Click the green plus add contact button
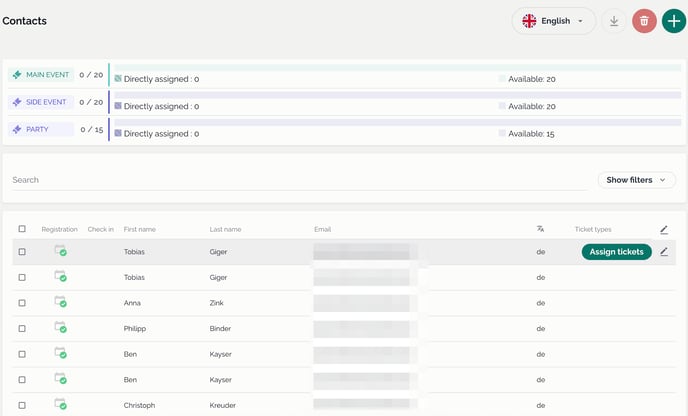 point(674,21)
